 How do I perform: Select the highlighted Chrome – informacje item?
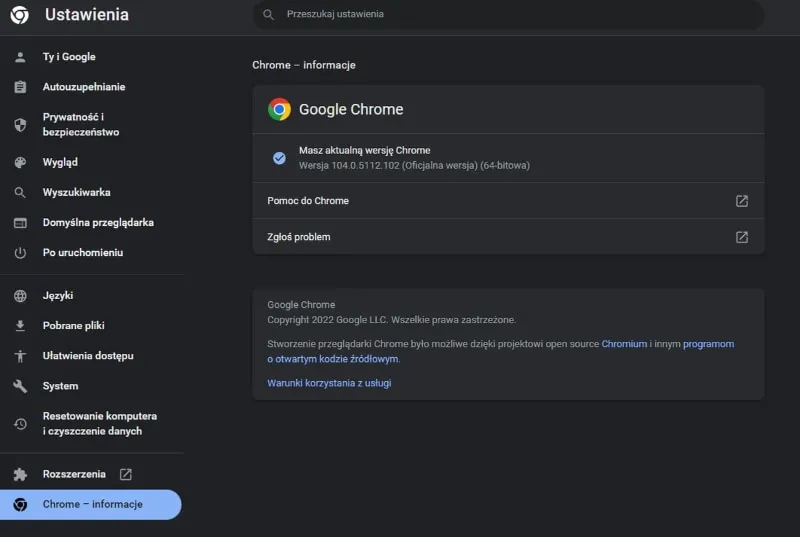tap(90, 504)
